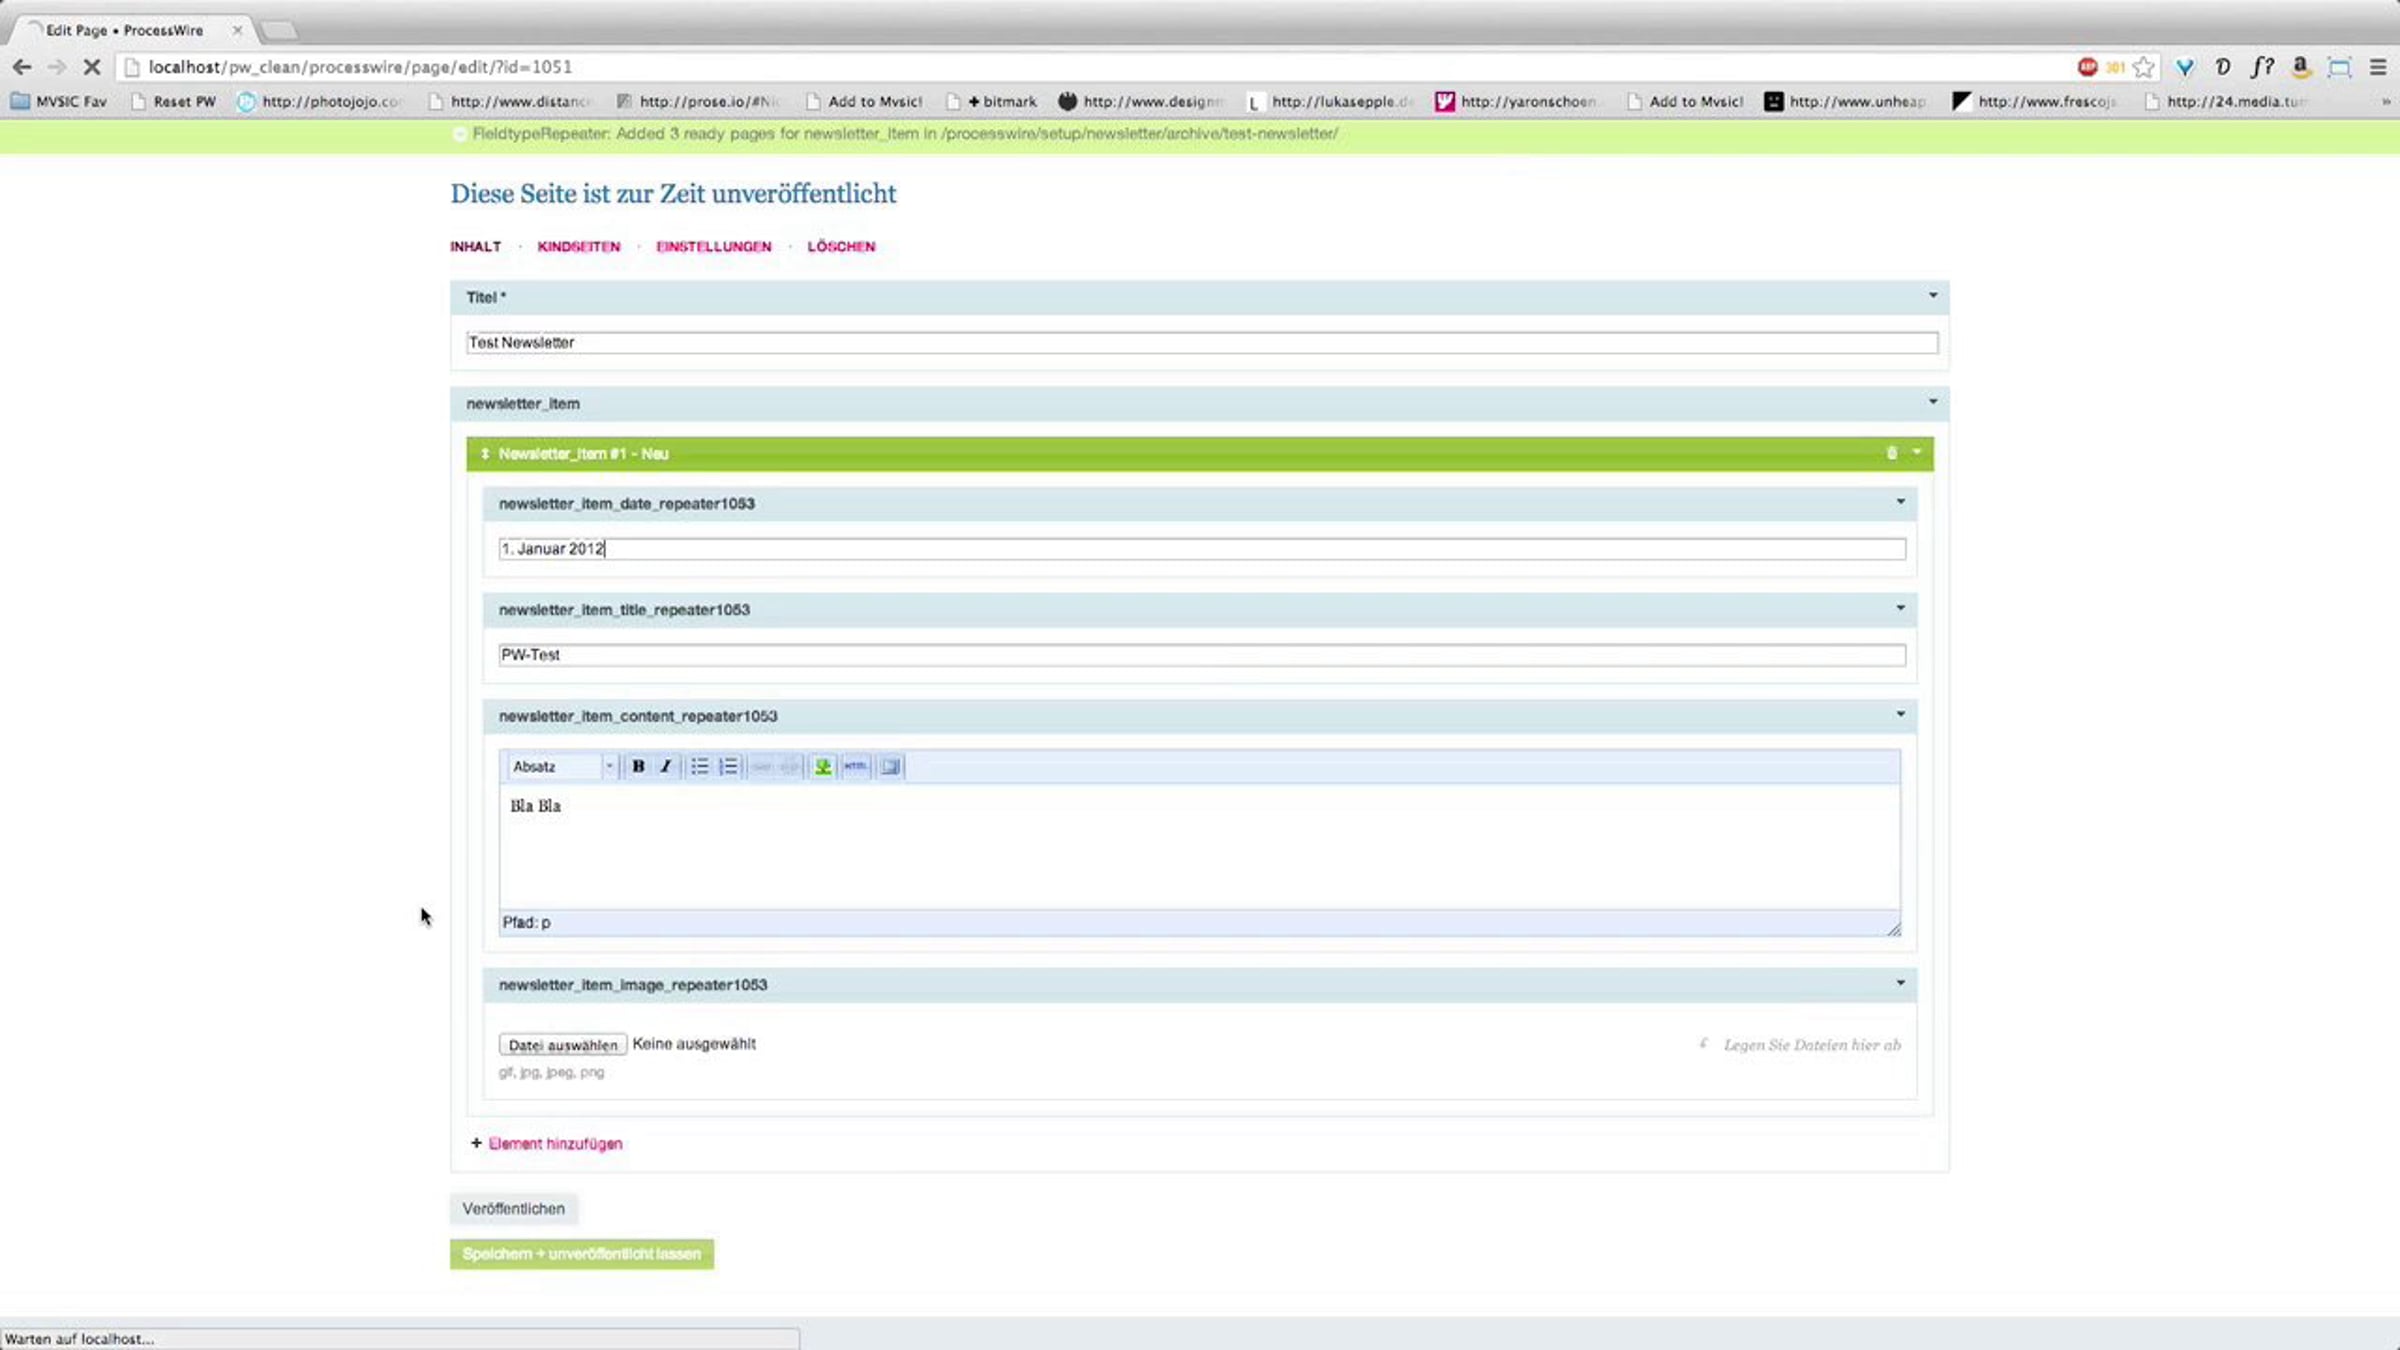
Task: Collapse newsletter_item_image_repeater1053 field
Action: (x=1900, y=982)
